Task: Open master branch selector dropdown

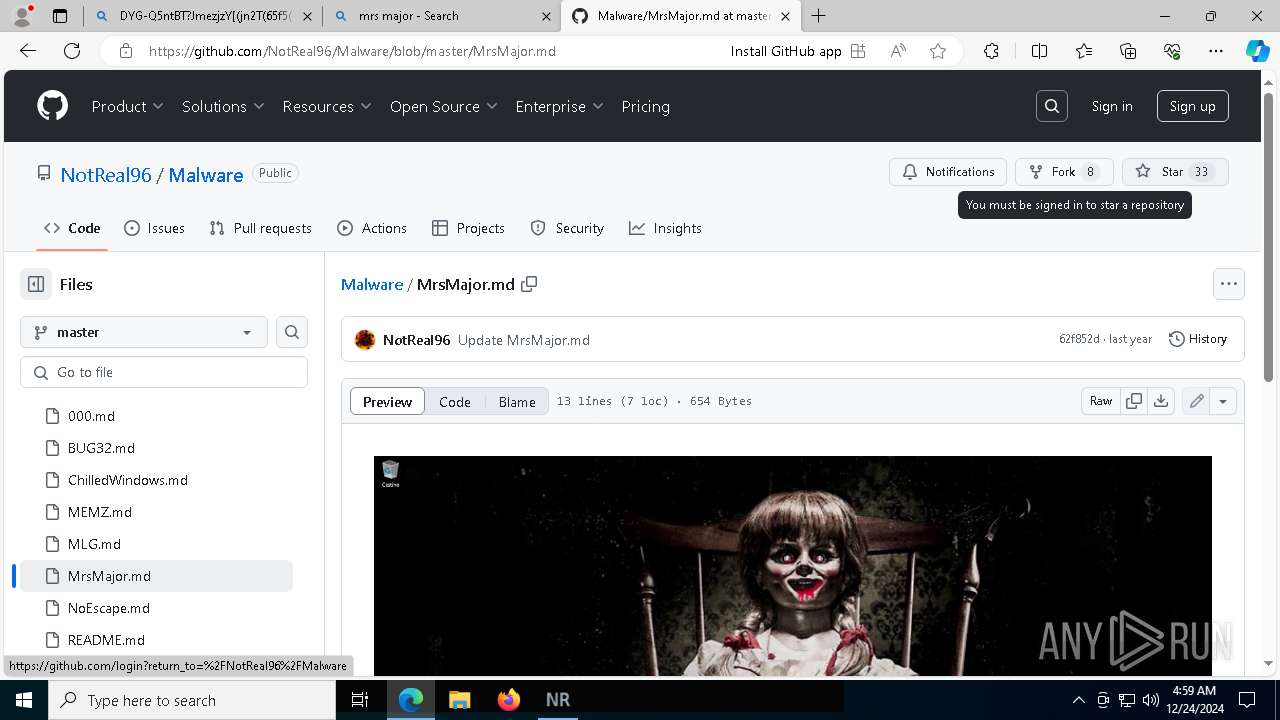Action: click(x=144, y=332)
